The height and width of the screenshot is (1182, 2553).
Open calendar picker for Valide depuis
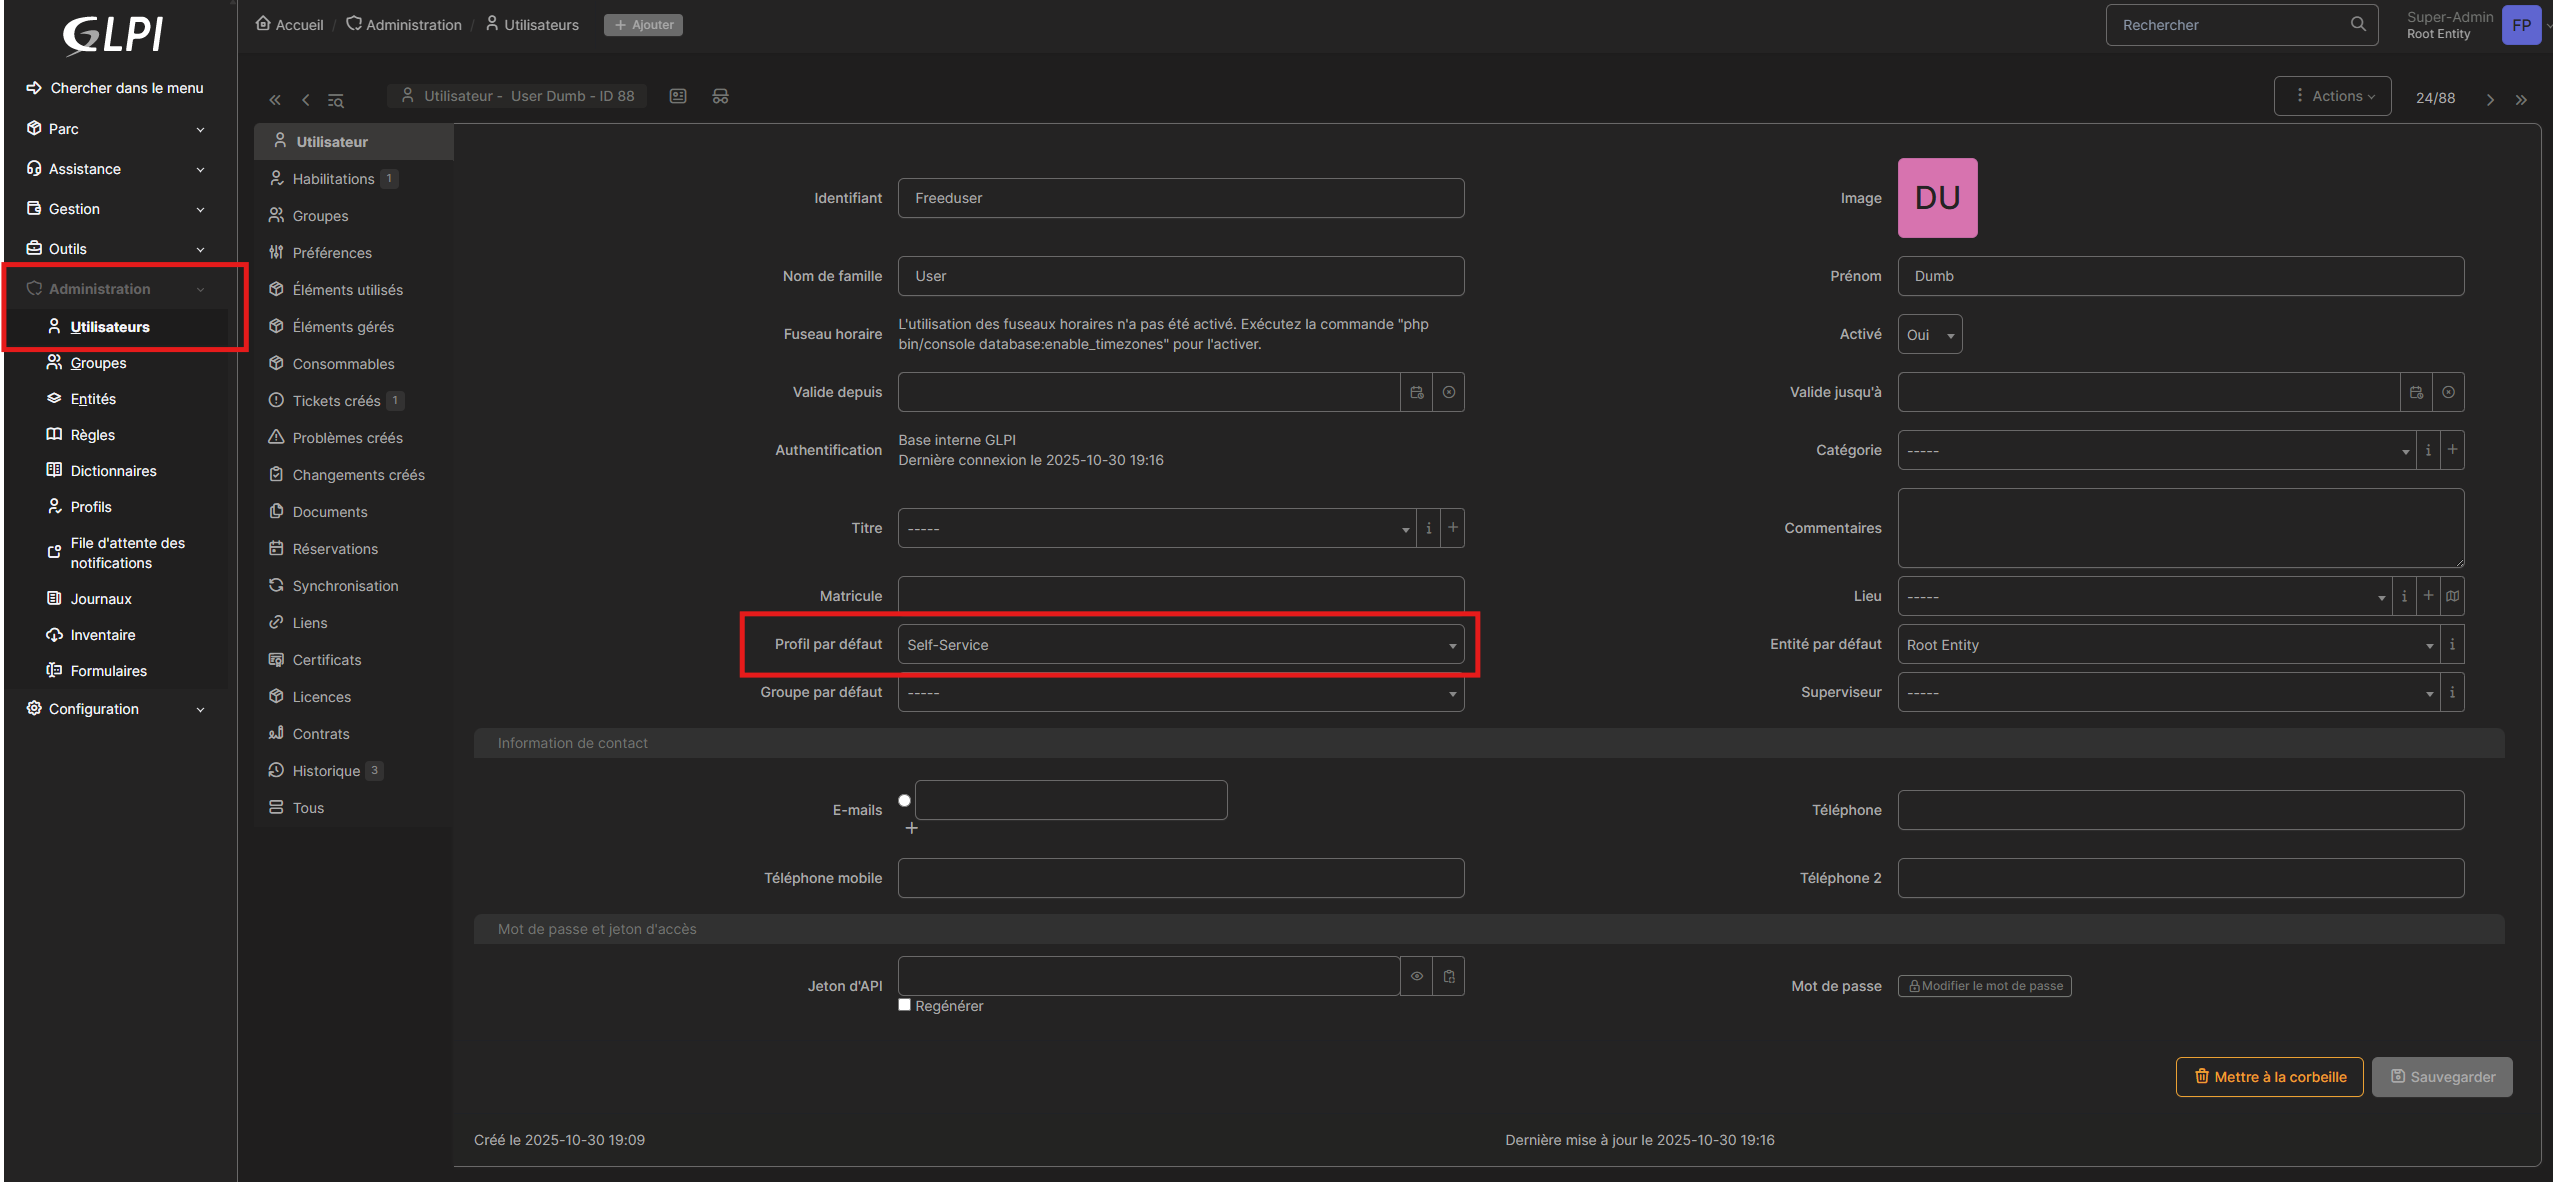coord(1417,392)
